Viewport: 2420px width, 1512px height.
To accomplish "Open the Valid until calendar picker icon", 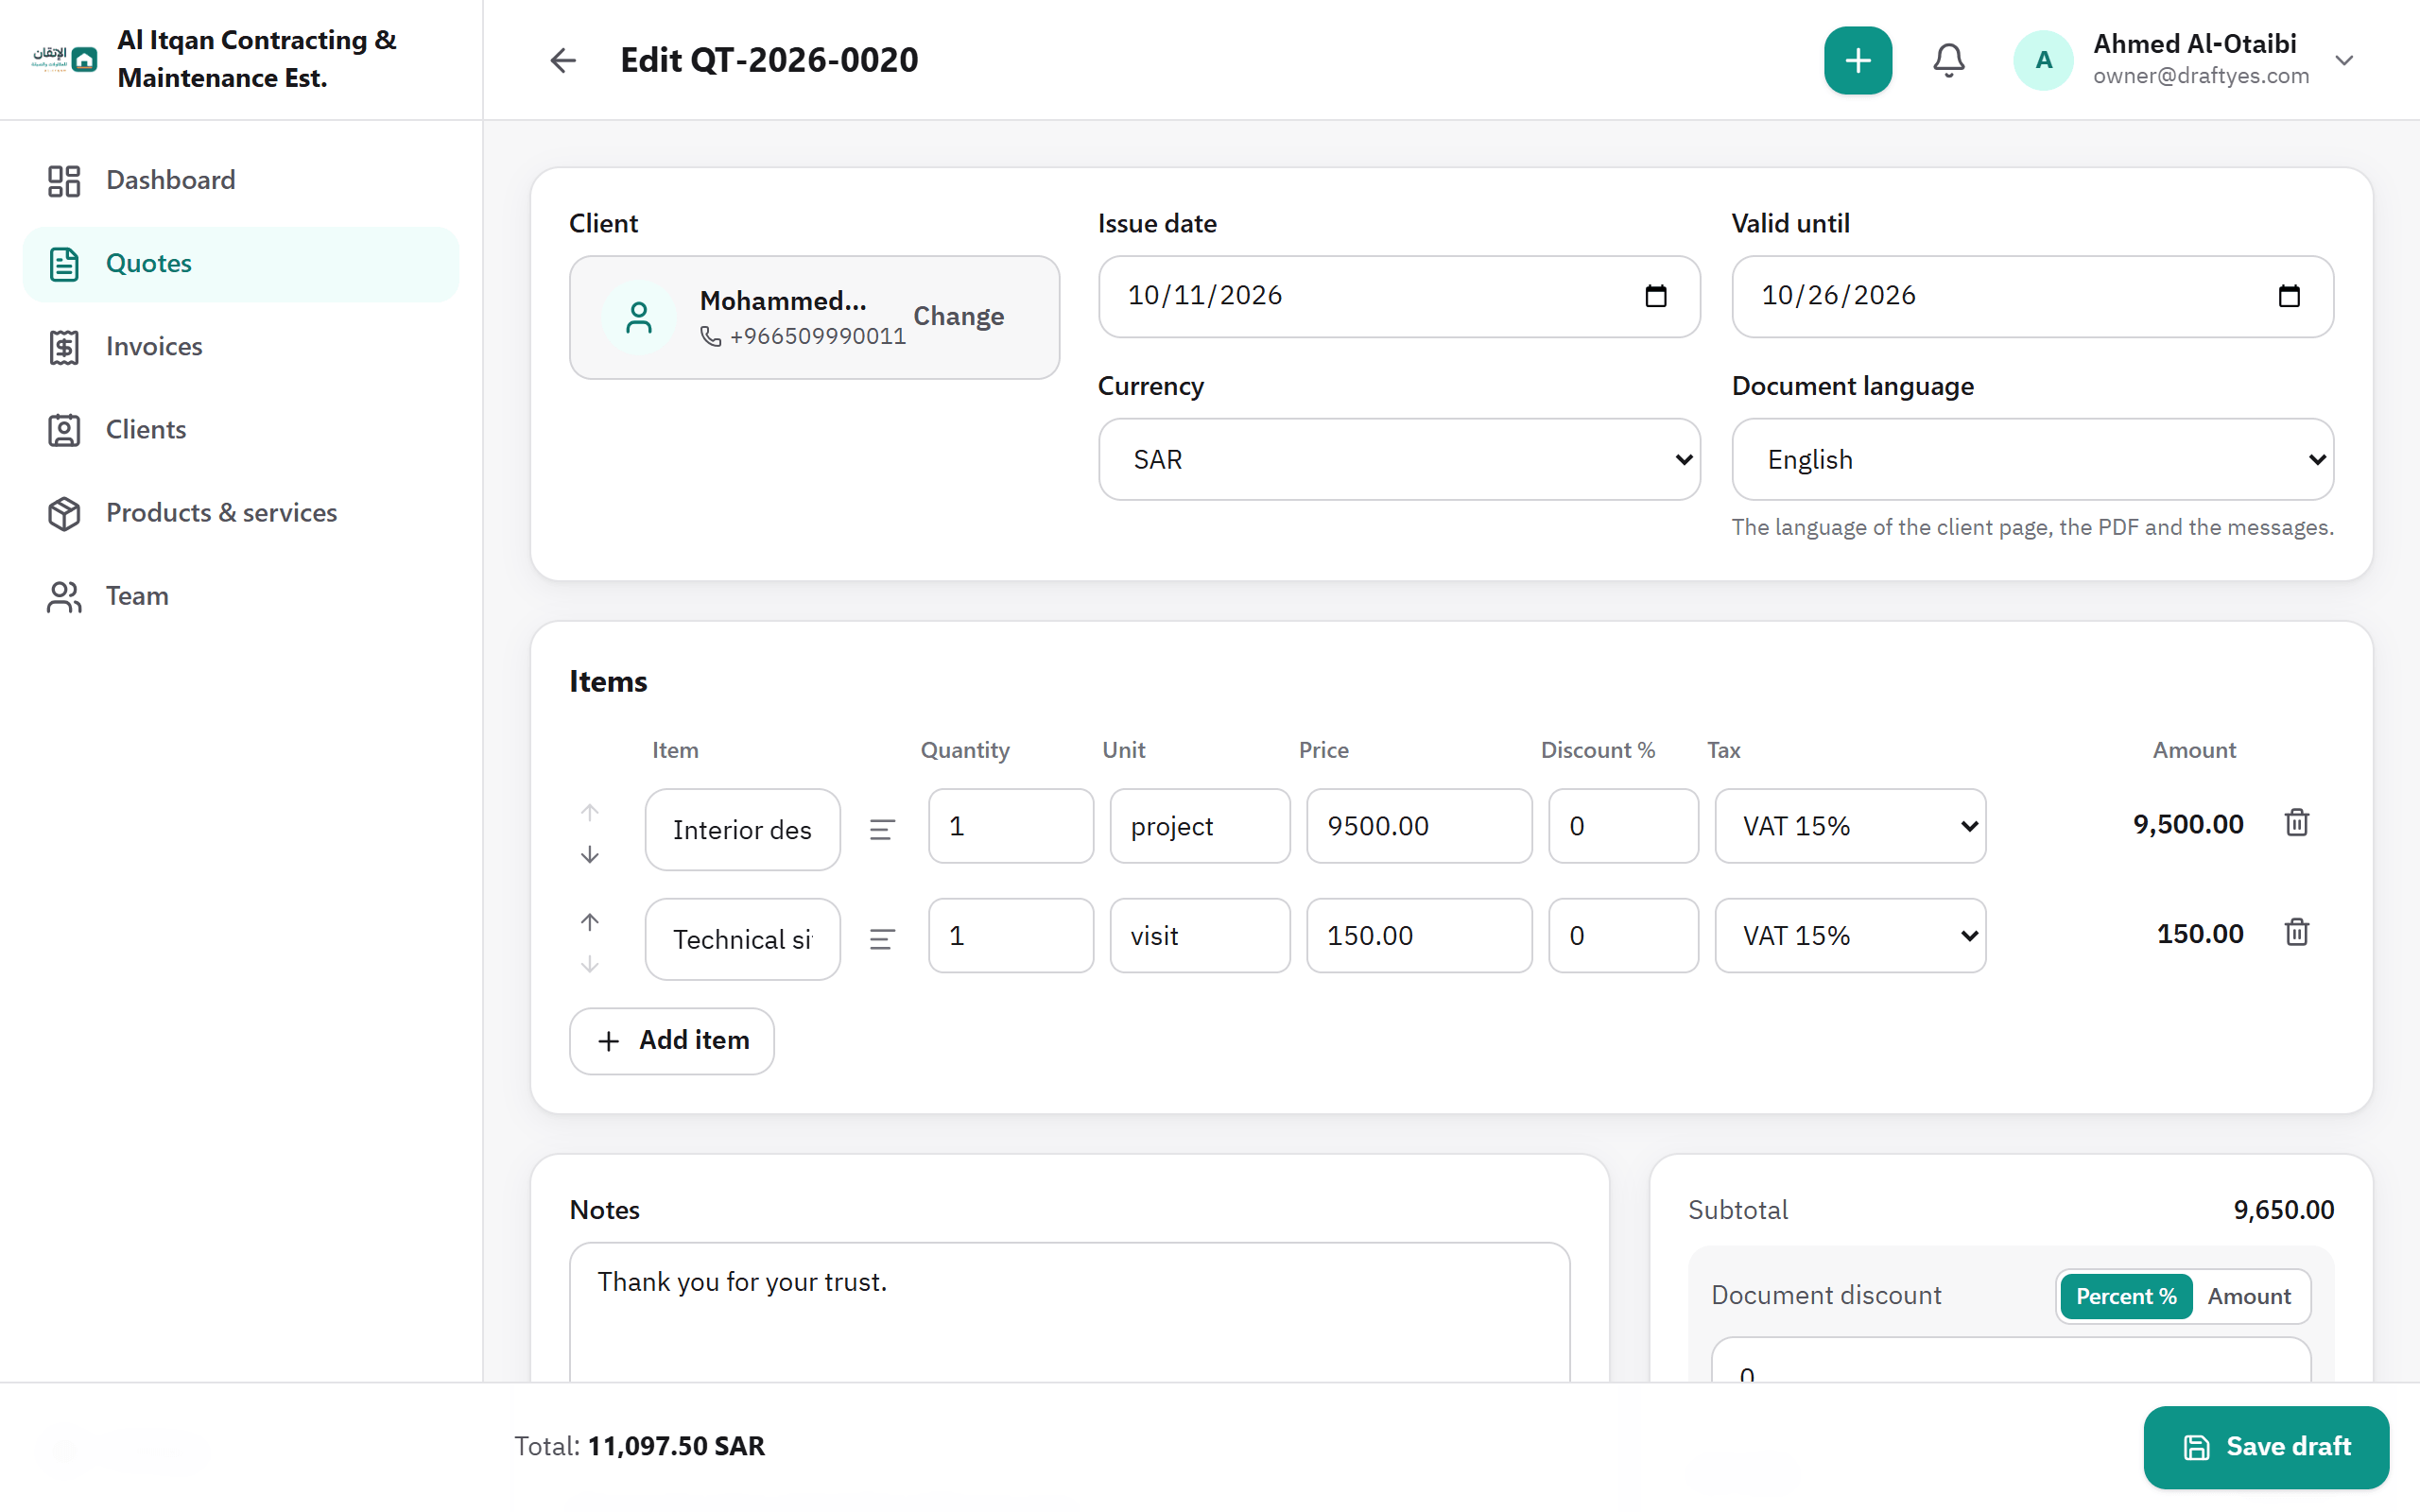I will point(2289,296).
